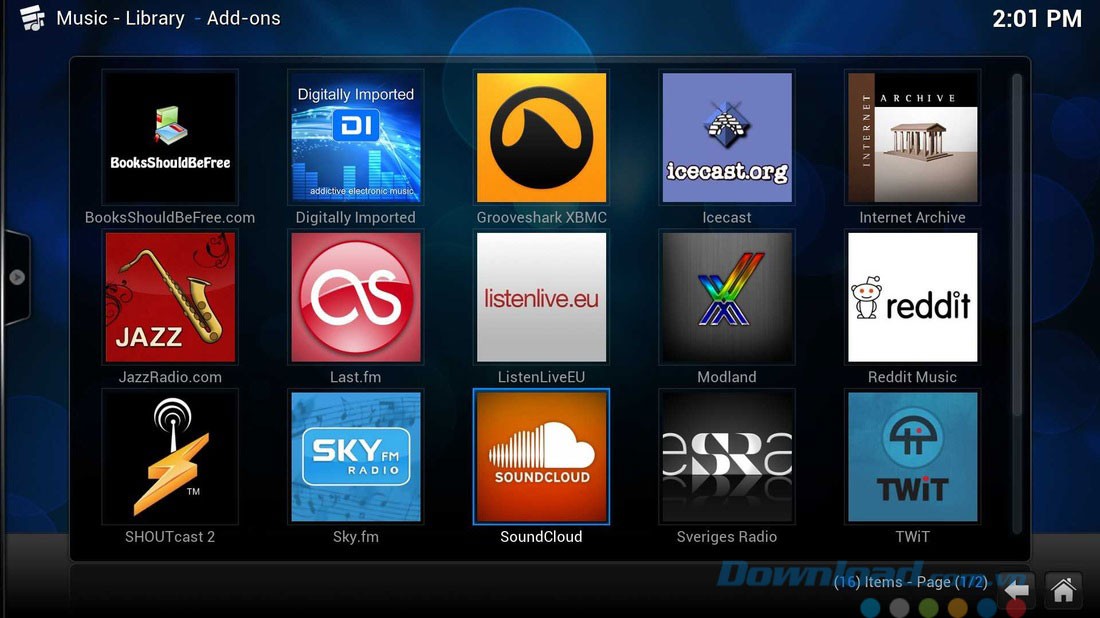Select the ListenLiveEU add-on tile
This screenshot has height=618, width=1100.
coord(541,297)
